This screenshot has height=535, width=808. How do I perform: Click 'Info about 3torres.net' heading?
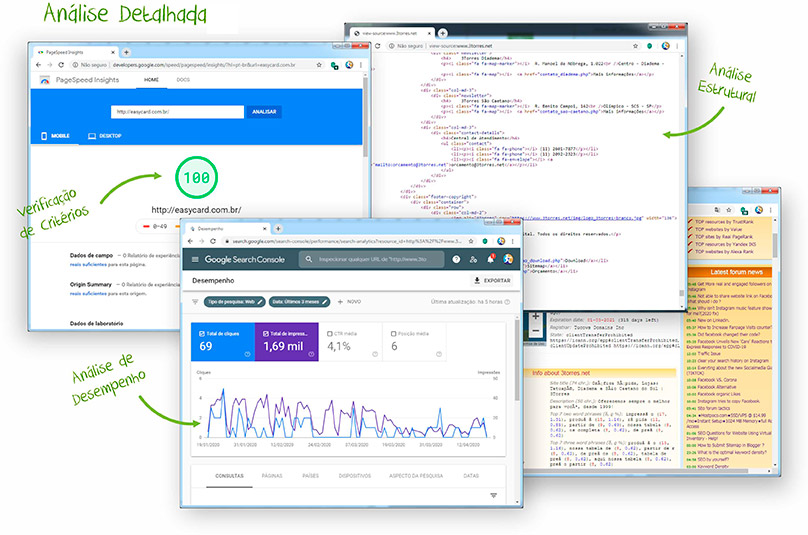click(x=561, y=373)
